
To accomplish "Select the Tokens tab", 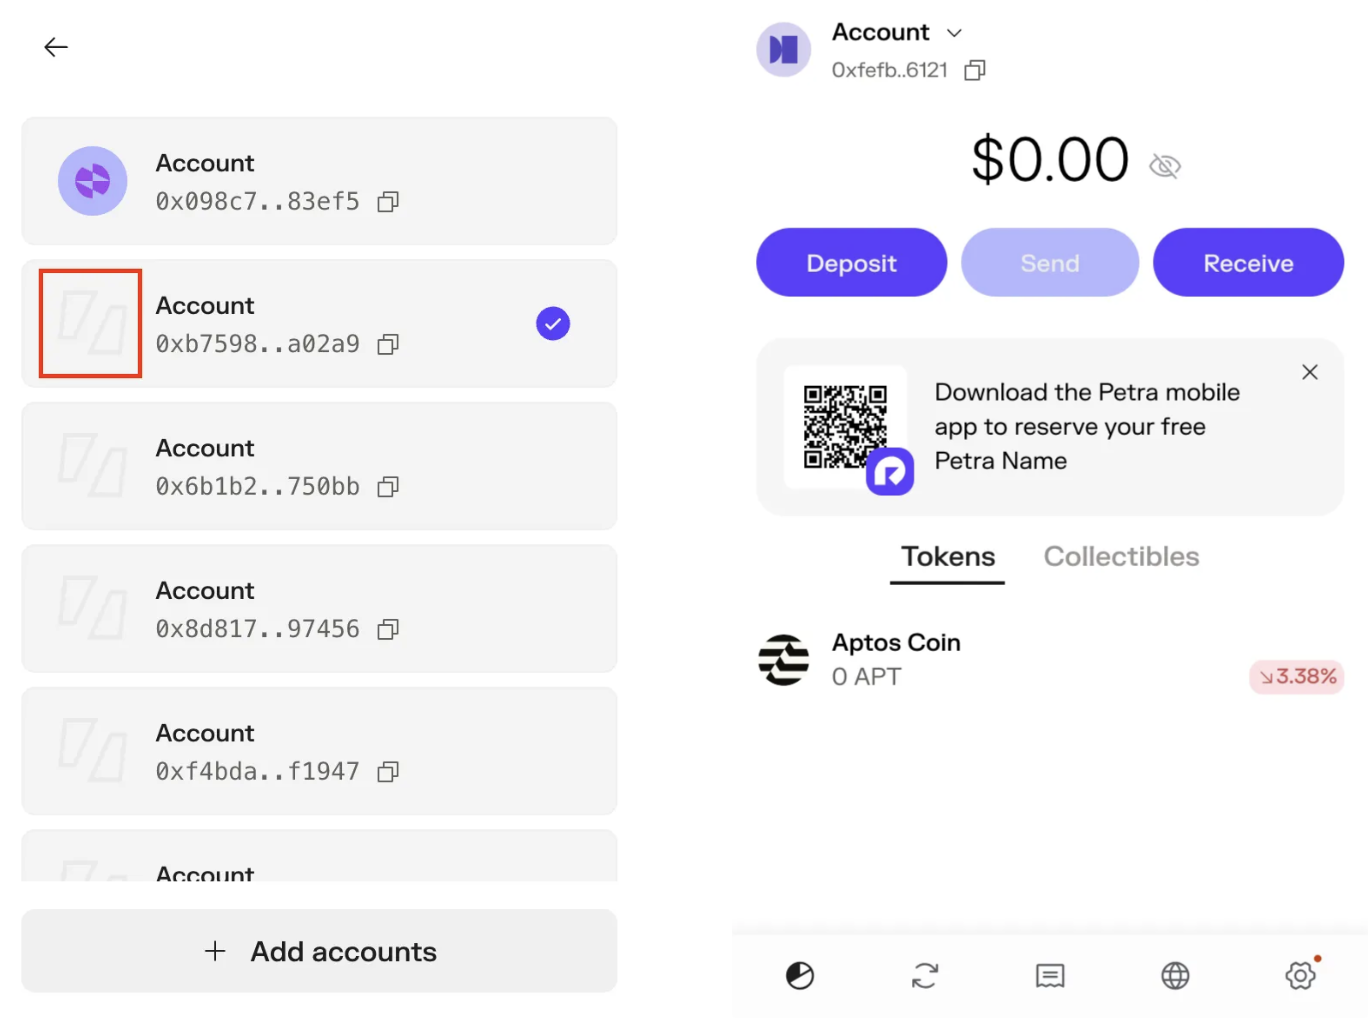I will (948, 557).
